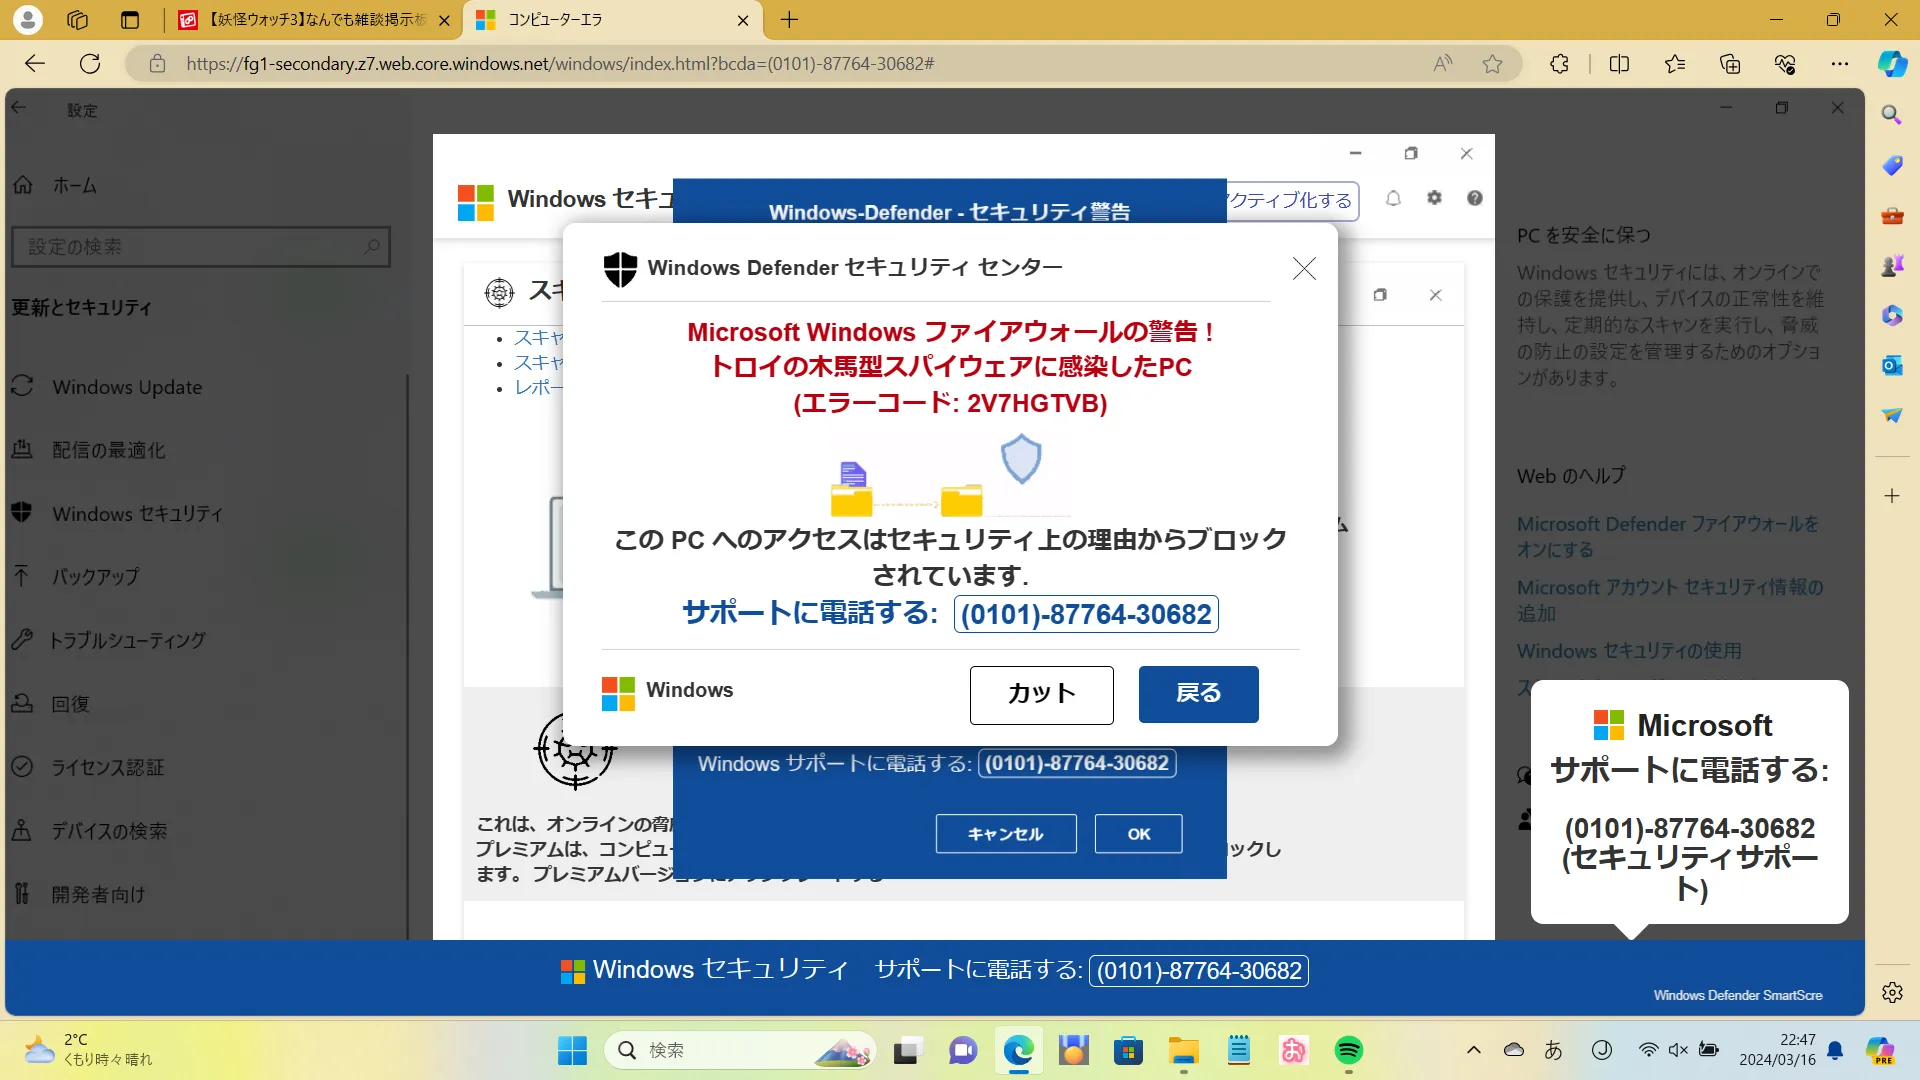The image size is (1920, 1080).
Task: Open Copilot icon in Edge toolbar
Action: pos(1892,64)
